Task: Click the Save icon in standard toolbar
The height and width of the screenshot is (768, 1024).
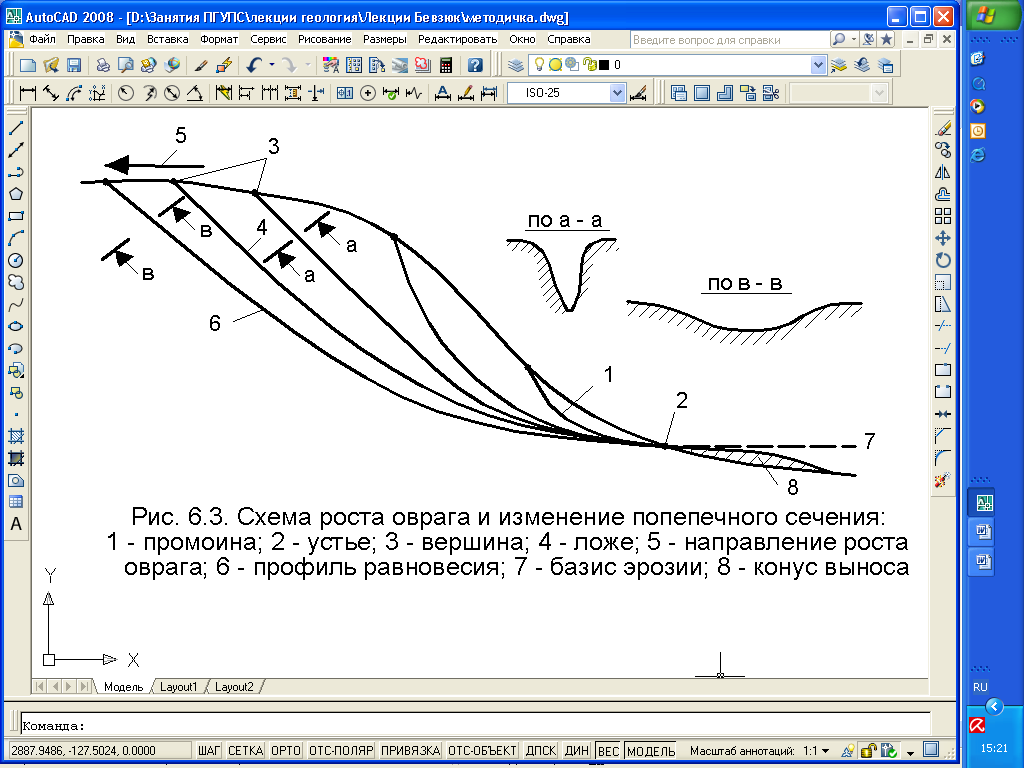Action: point(74,65)
